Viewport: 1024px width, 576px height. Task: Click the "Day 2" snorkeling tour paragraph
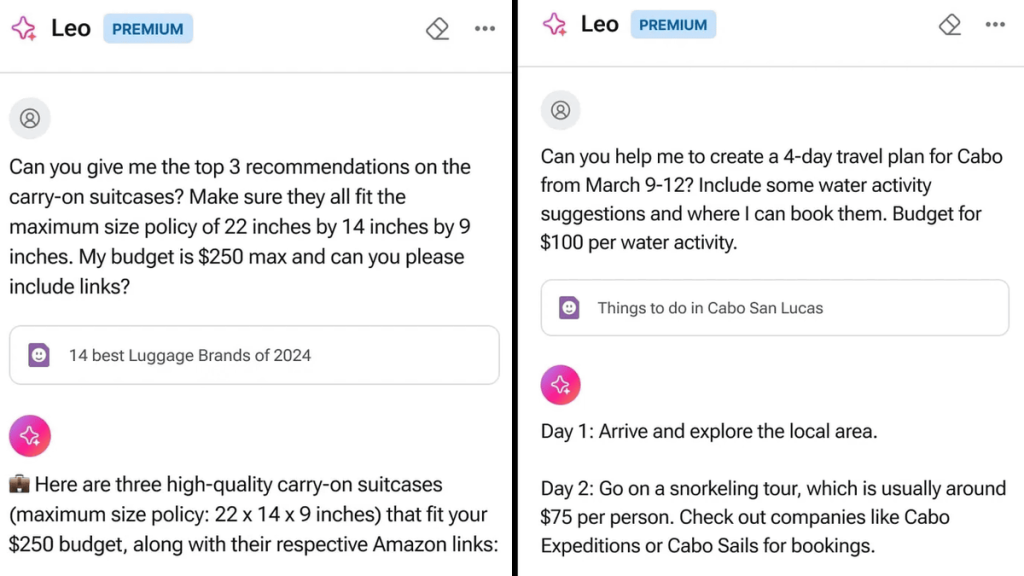tap(773, 517)
